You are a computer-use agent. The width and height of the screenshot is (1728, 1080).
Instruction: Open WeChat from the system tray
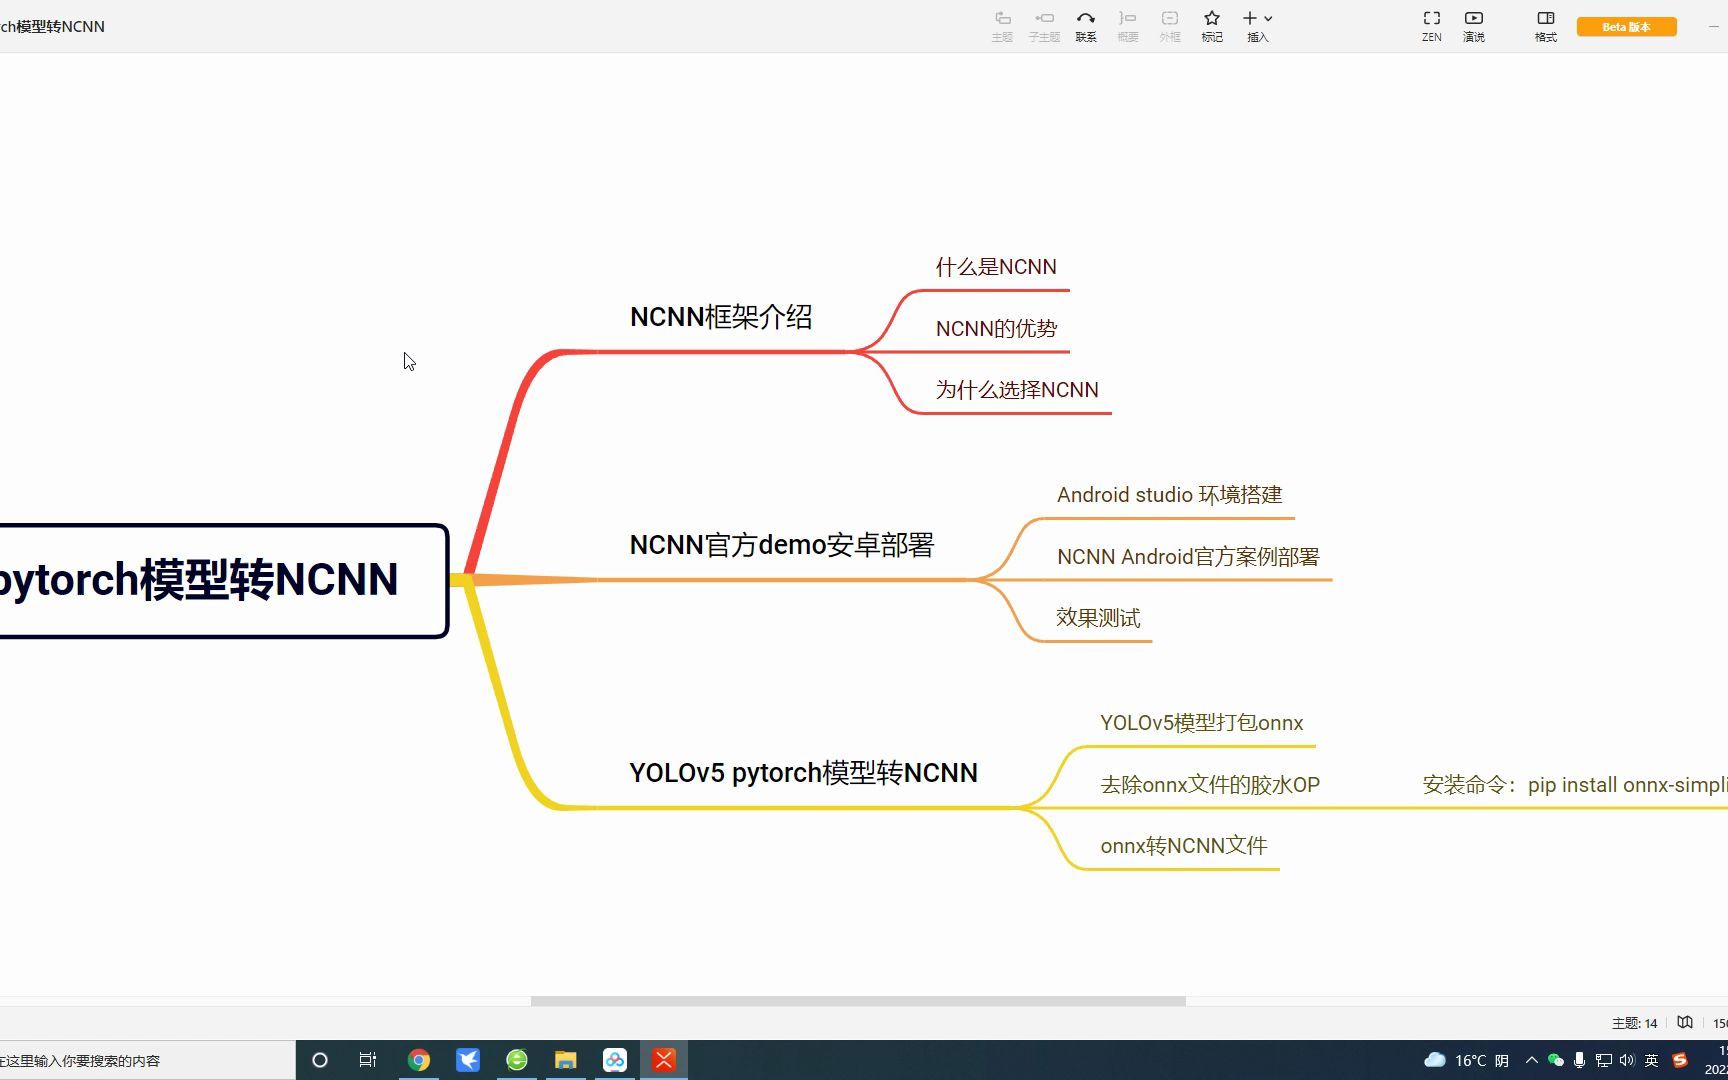[x=1556, y=1060]
